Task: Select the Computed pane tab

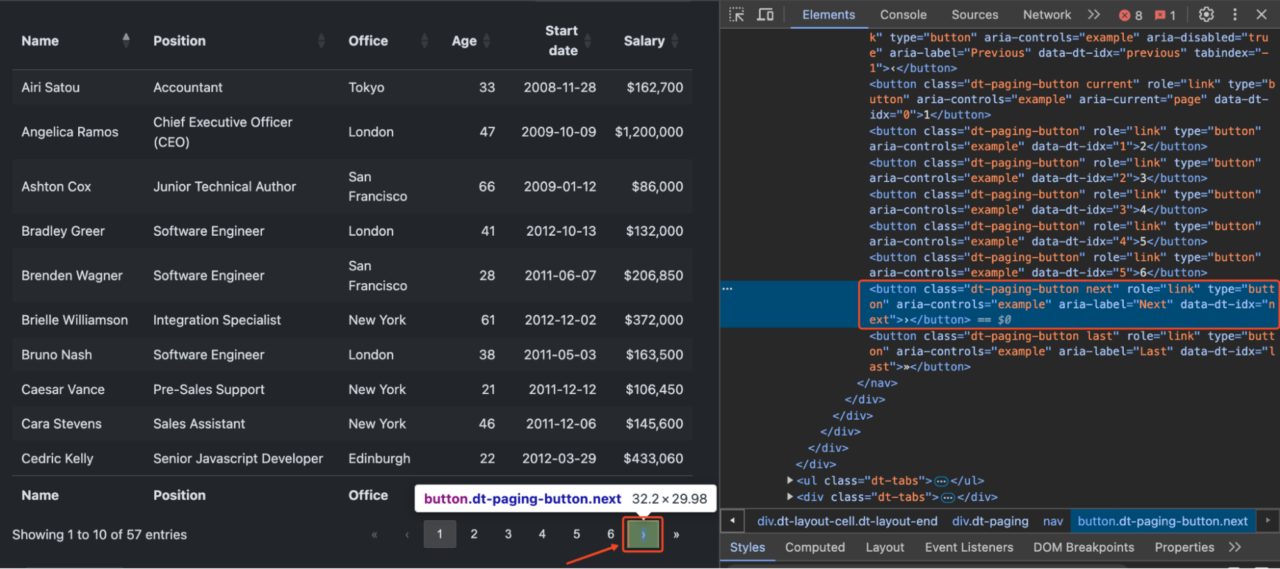Action: click(x=815, y=547)
